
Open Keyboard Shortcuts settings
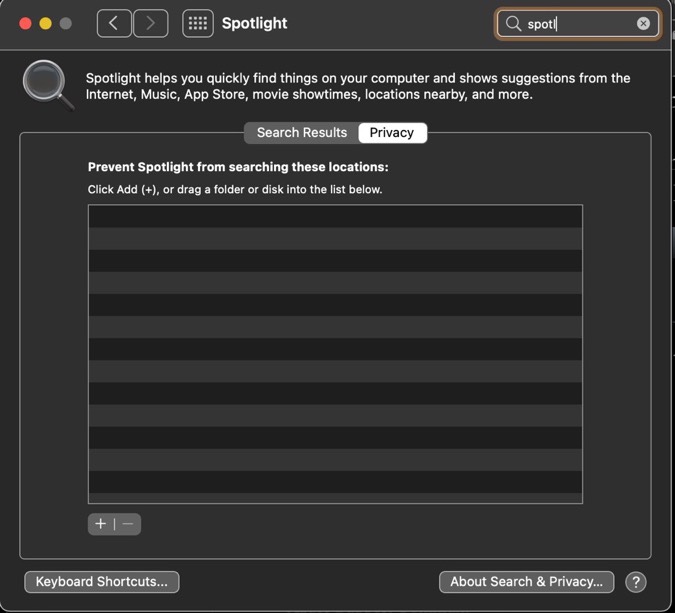(102, 582)
